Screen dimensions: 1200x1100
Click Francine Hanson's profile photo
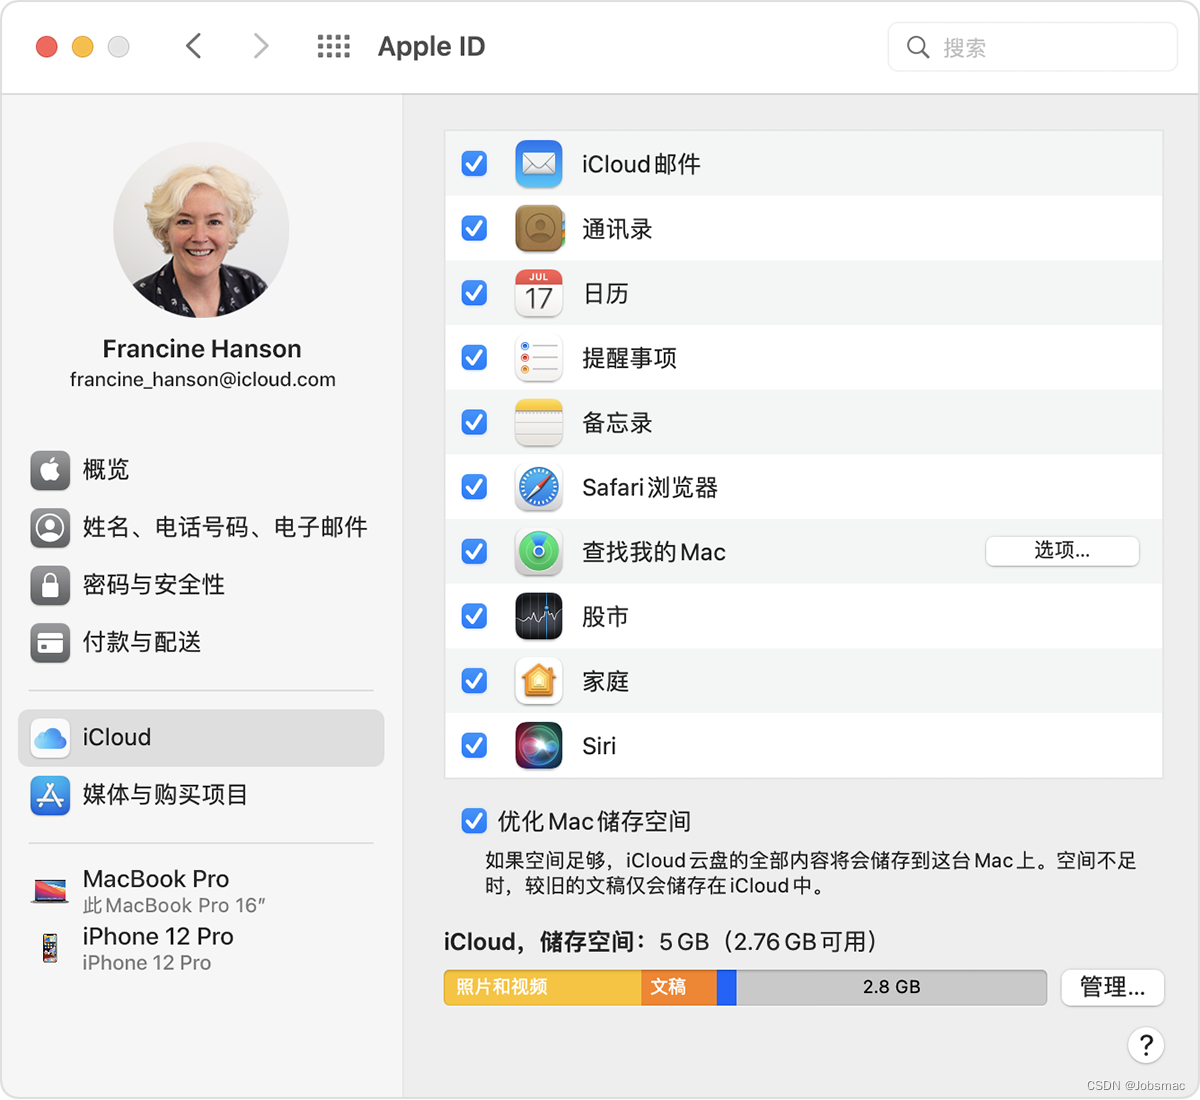point(202,230)
